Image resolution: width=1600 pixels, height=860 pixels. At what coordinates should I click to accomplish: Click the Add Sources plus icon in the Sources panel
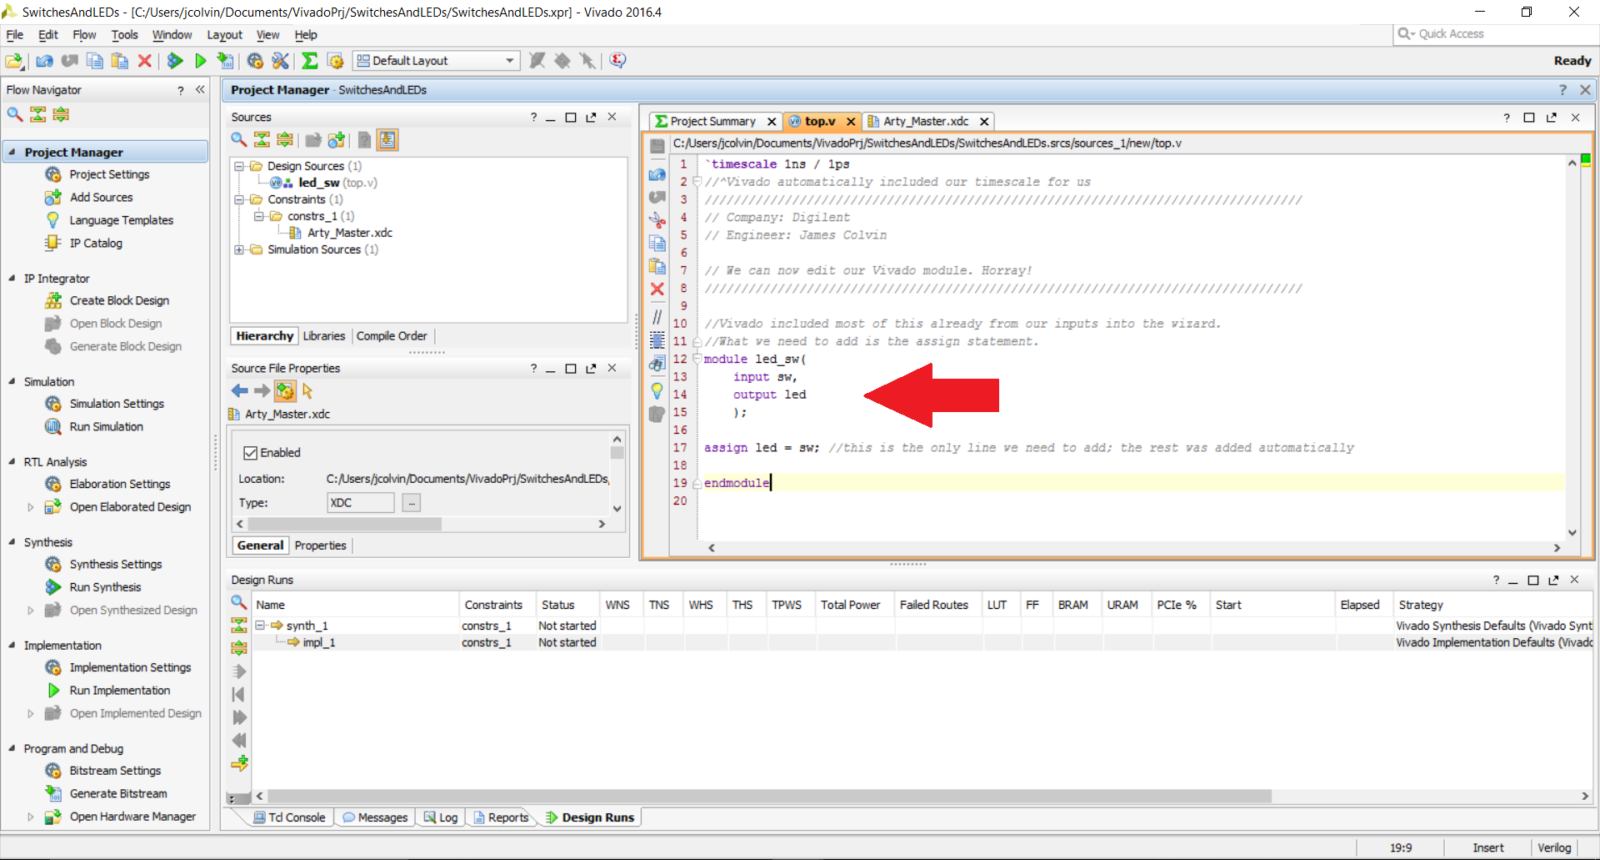[336, 140]
